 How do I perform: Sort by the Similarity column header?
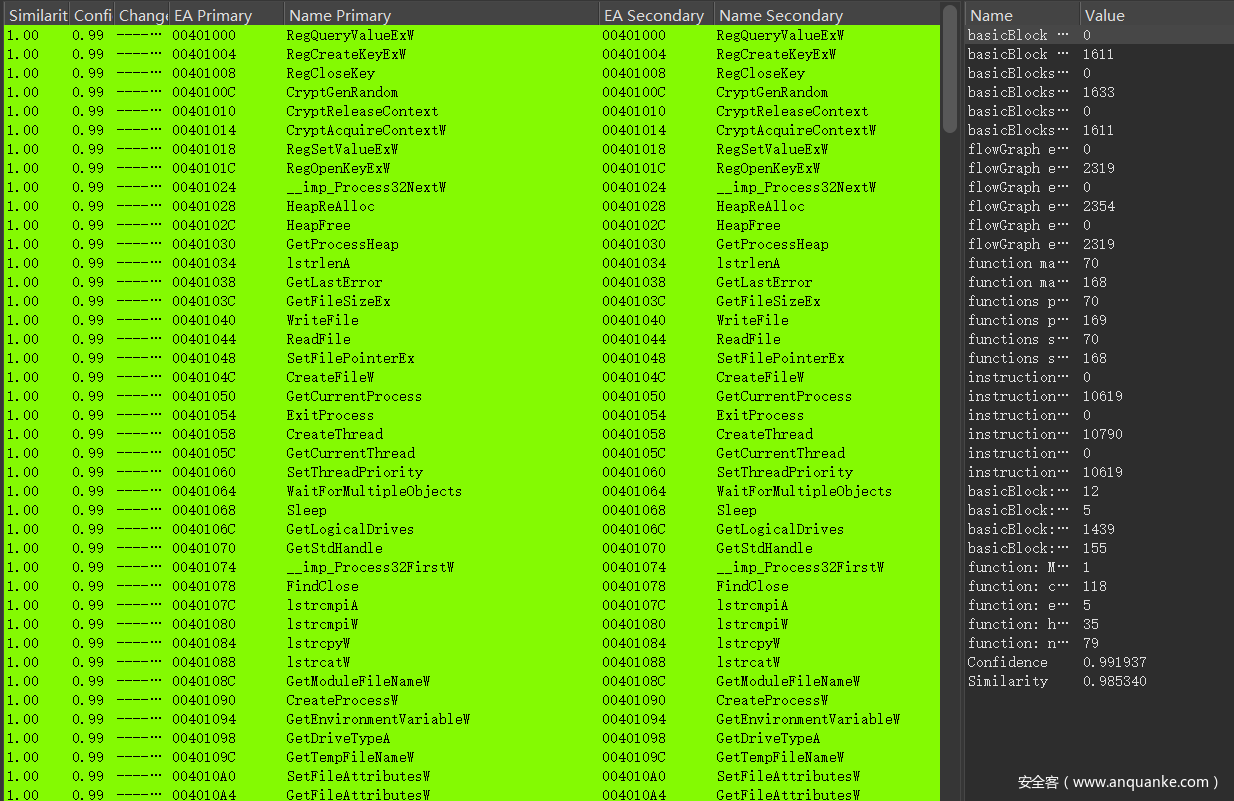pyautogui.click(x=35, y=15)
